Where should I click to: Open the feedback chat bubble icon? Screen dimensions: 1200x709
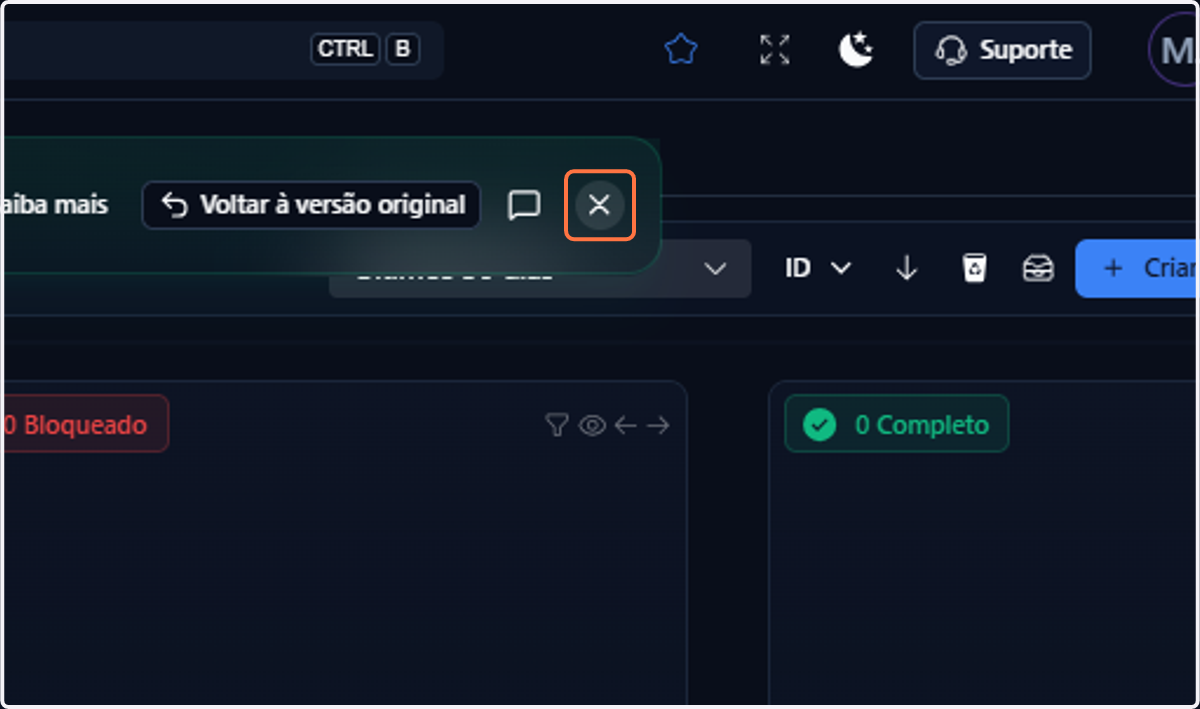coord(523,205)
